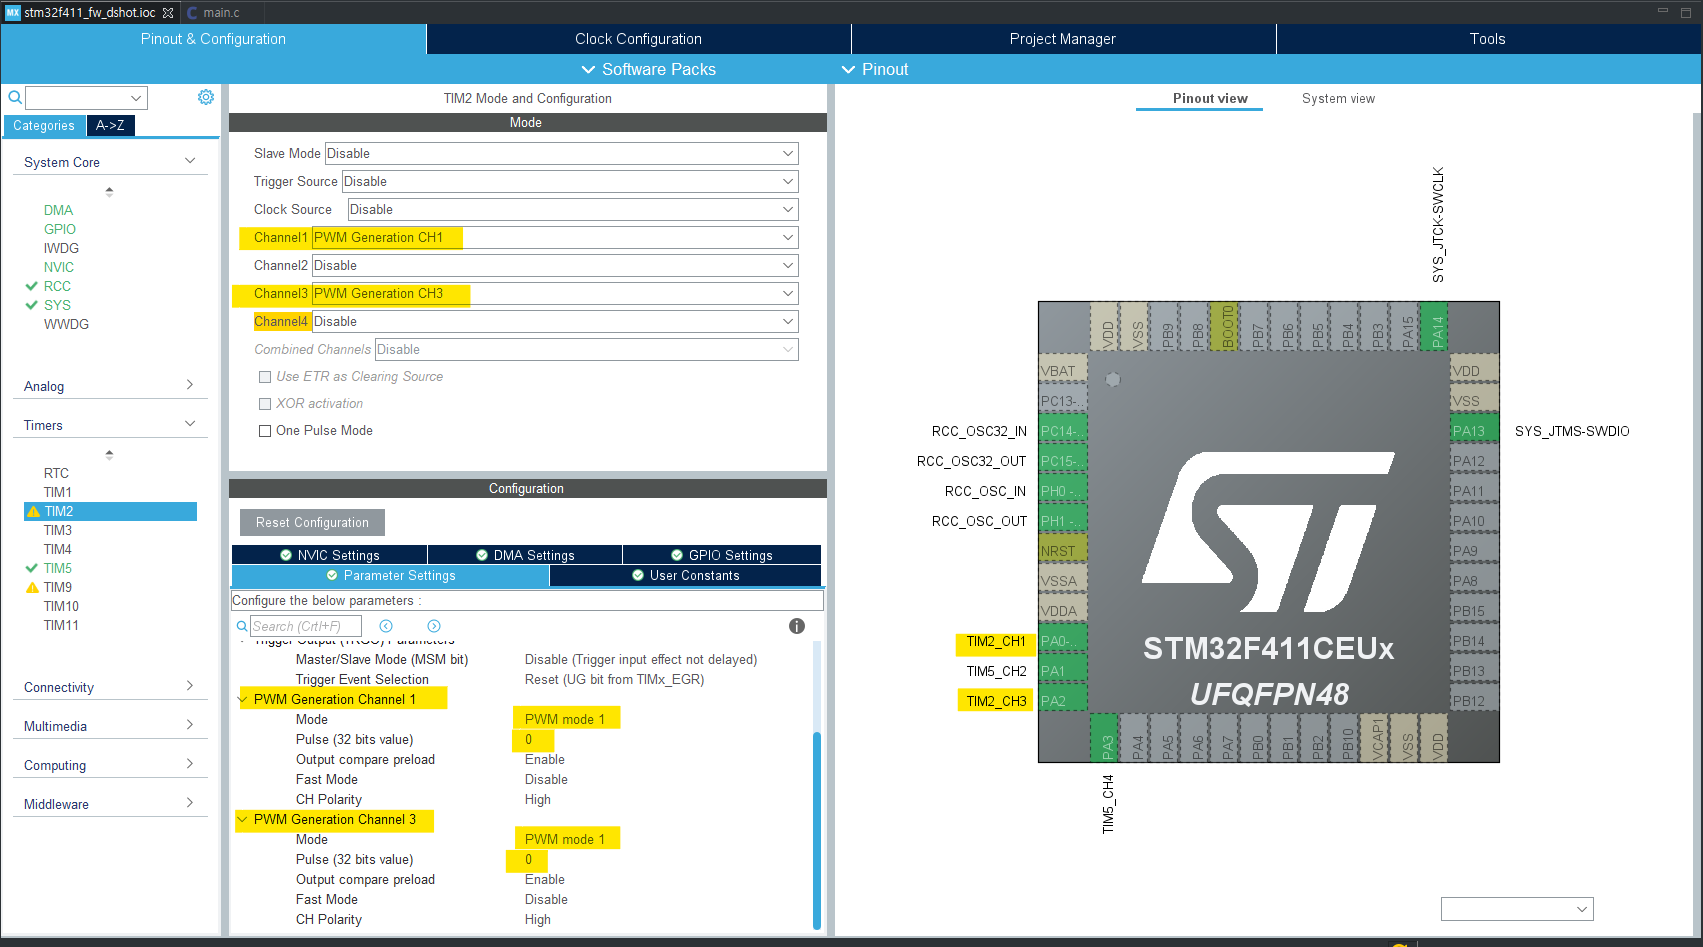The height and width of the screenshot is (947, 1703).
Task: Open Channel4 dropdown
Action: tap(555, 321)
